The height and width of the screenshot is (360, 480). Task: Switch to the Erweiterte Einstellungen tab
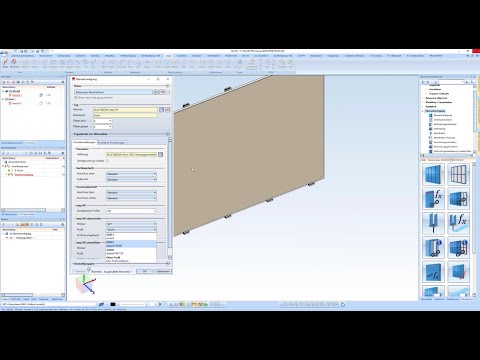pyautogui.click(x=112, y=142)
